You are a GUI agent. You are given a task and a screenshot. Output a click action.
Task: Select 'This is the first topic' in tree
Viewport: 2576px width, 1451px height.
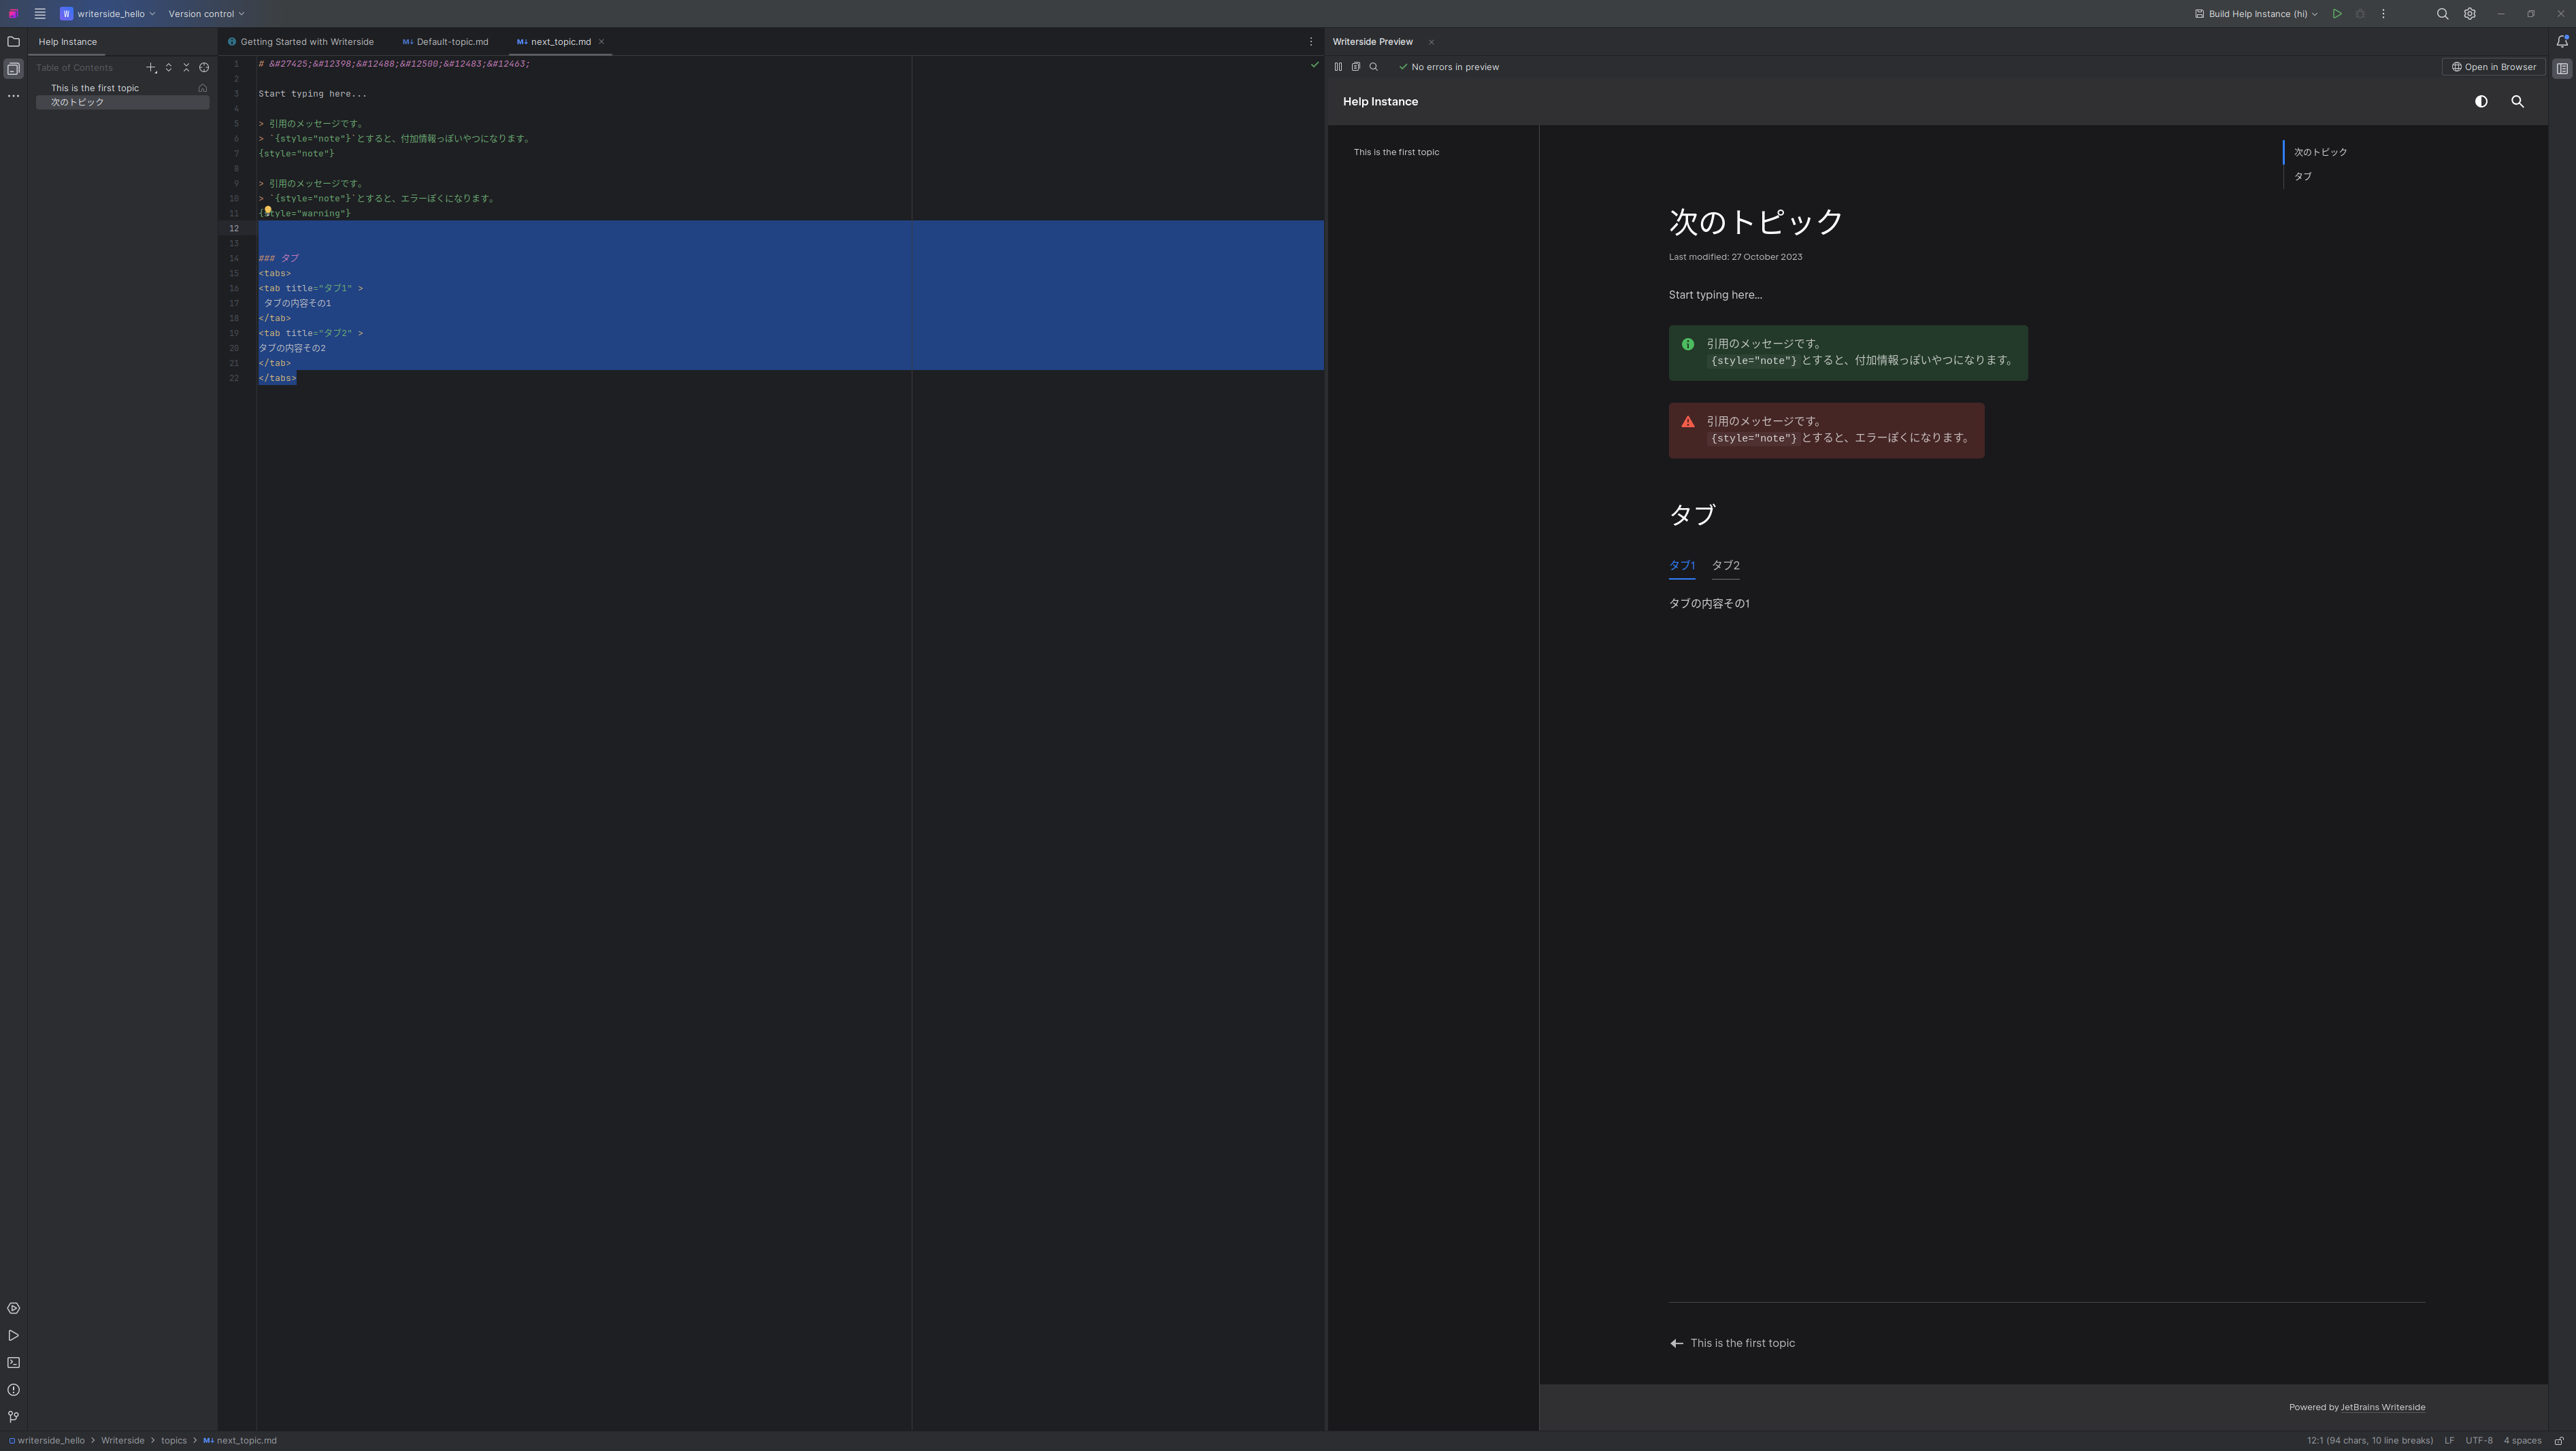pyautogui.click(x=95, y=88)
